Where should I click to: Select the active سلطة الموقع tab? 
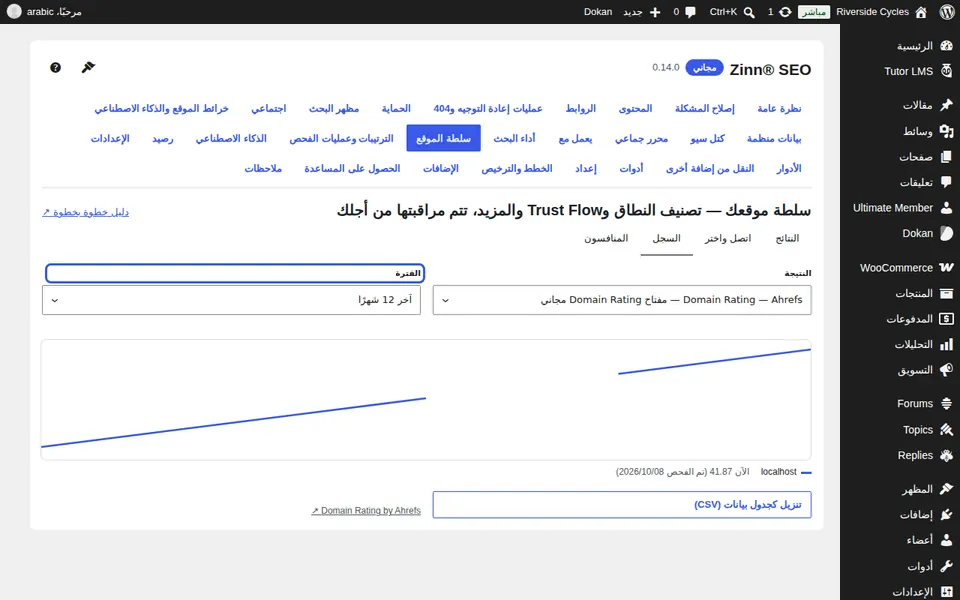point(443,138)
